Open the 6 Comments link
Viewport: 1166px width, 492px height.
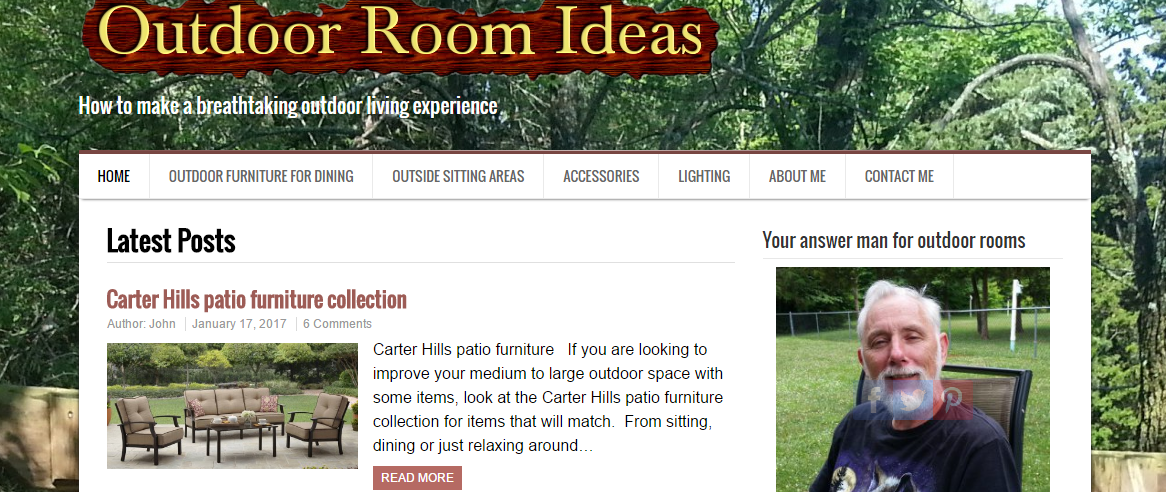337,324
